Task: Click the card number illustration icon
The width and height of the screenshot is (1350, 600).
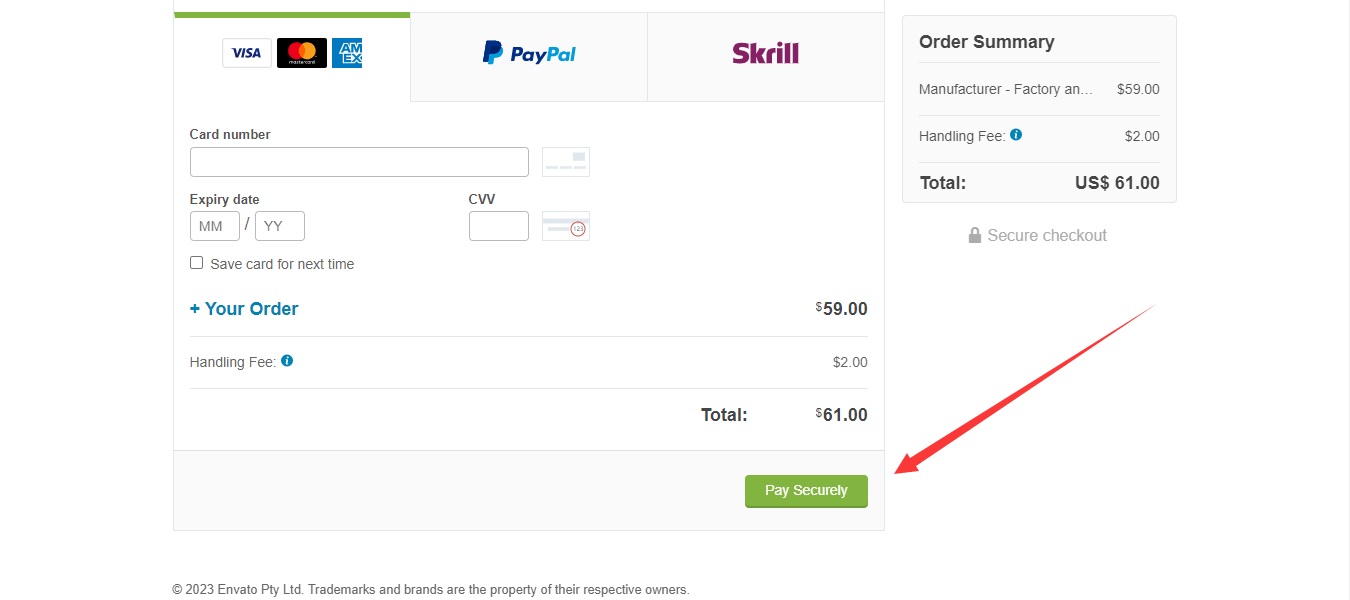Action: [565, 162]
